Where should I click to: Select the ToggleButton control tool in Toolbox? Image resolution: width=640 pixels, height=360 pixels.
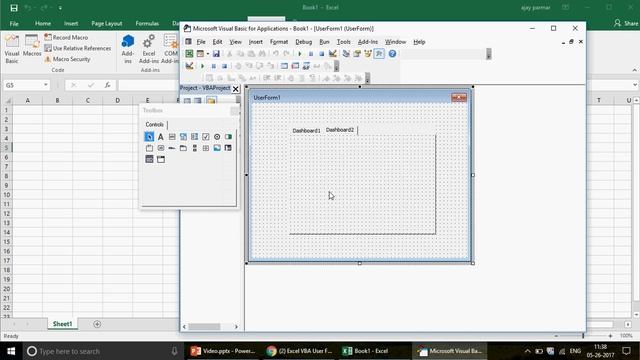point(228,137)
